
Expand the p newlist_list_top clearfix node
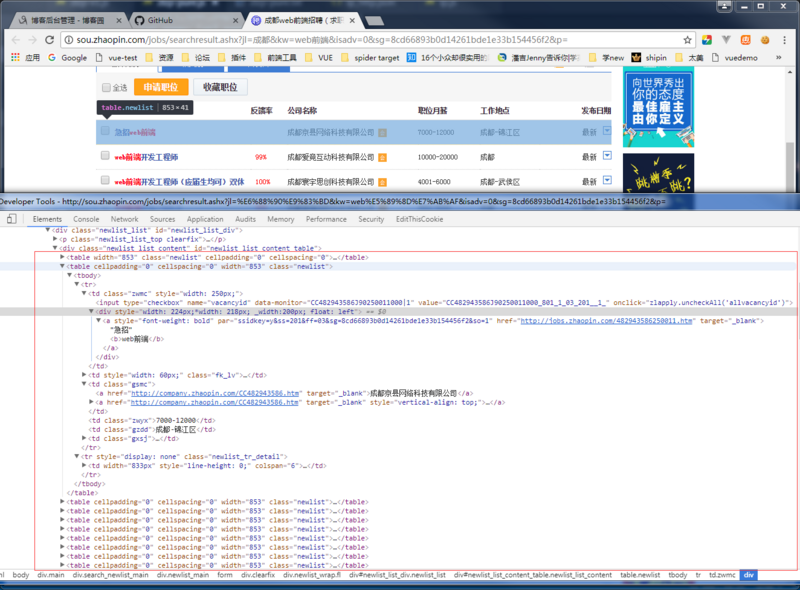point(55,239)
